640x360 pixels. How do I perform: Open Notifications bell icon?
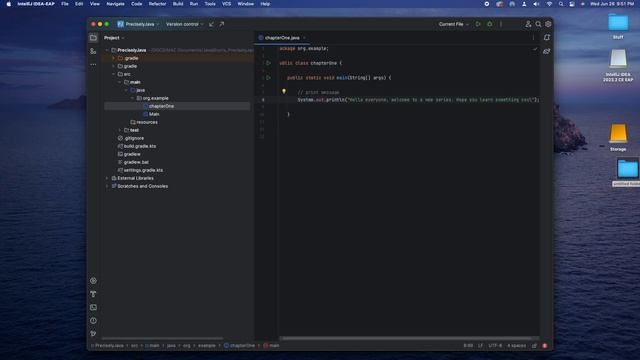coord(547,38)
